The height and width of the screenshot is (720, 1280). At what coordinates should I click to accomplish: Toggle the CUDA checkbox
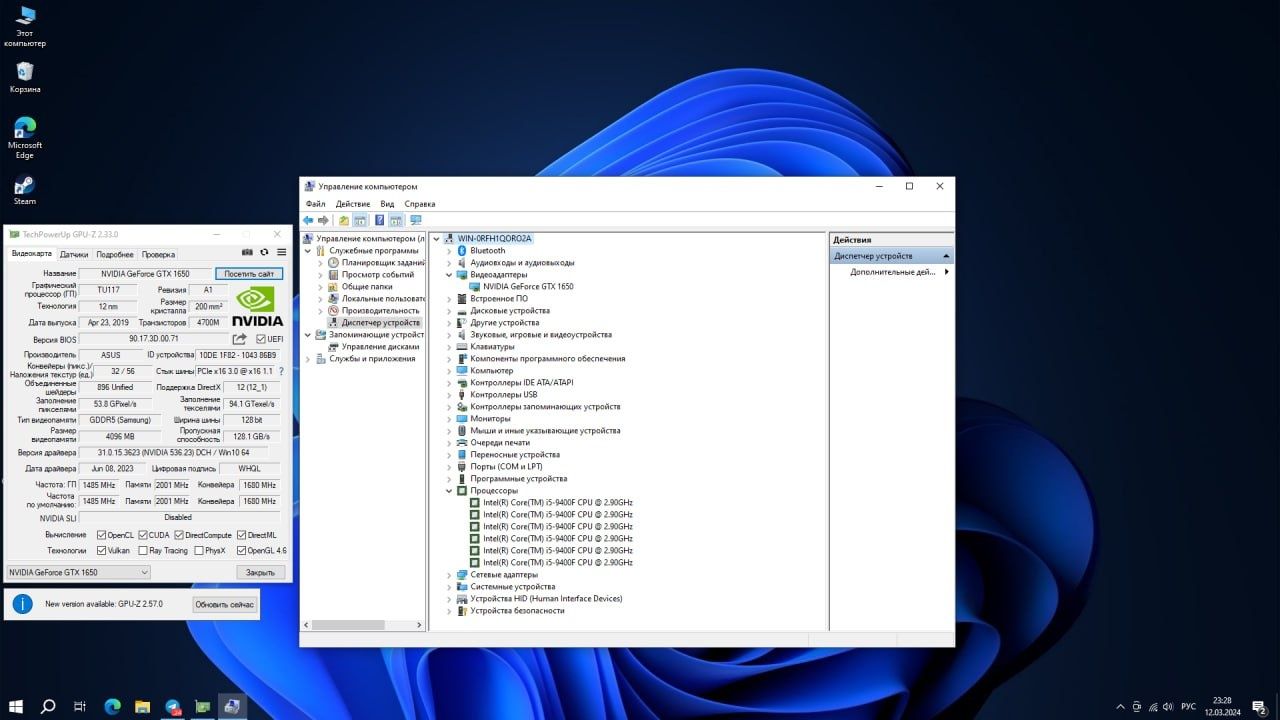click(143, 535)
